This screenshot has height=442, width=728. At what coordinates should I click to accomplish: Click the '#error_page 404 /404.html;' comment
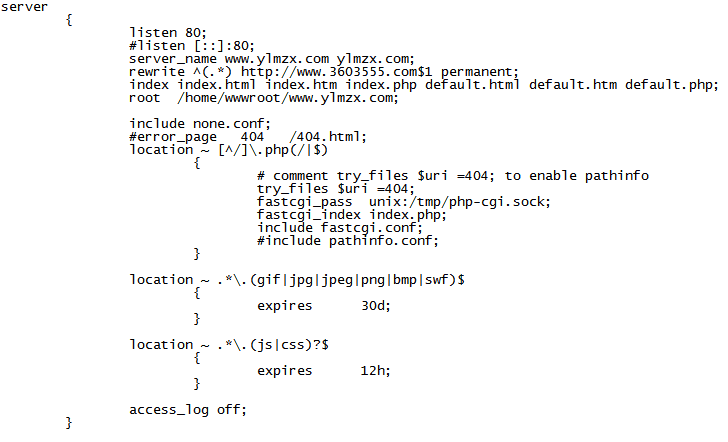click(x=248, y=137)
